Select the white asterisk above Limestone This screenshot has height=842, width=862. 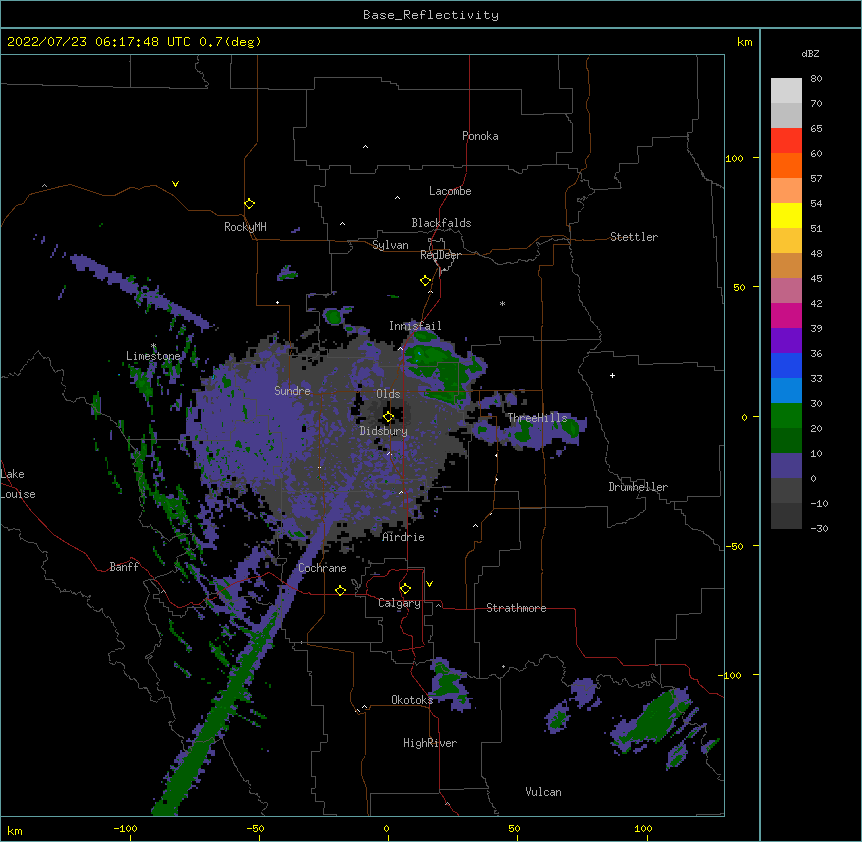pos(153,346)
